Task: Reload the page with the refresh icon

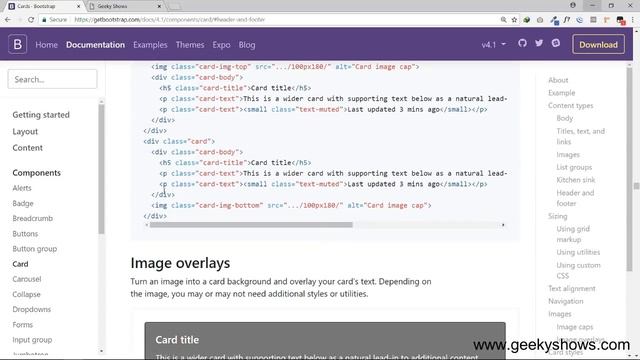Action: click(x=31, y=19)
